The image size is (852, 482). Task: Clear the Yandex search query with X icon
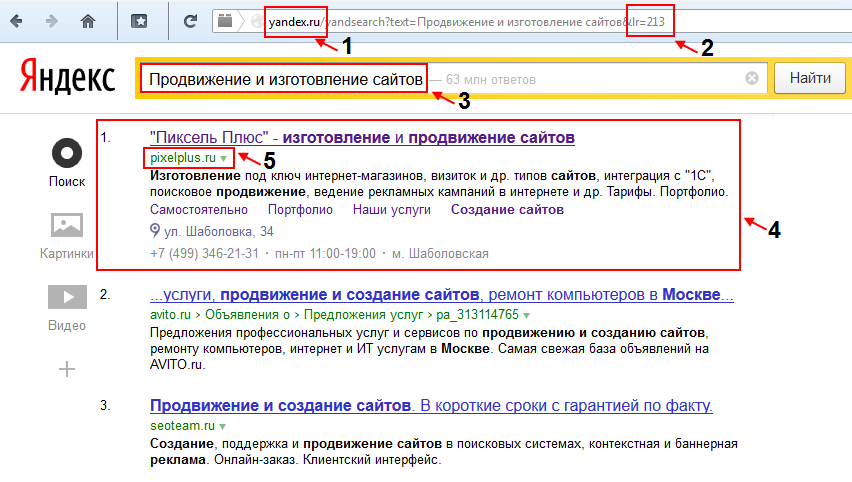752,78
